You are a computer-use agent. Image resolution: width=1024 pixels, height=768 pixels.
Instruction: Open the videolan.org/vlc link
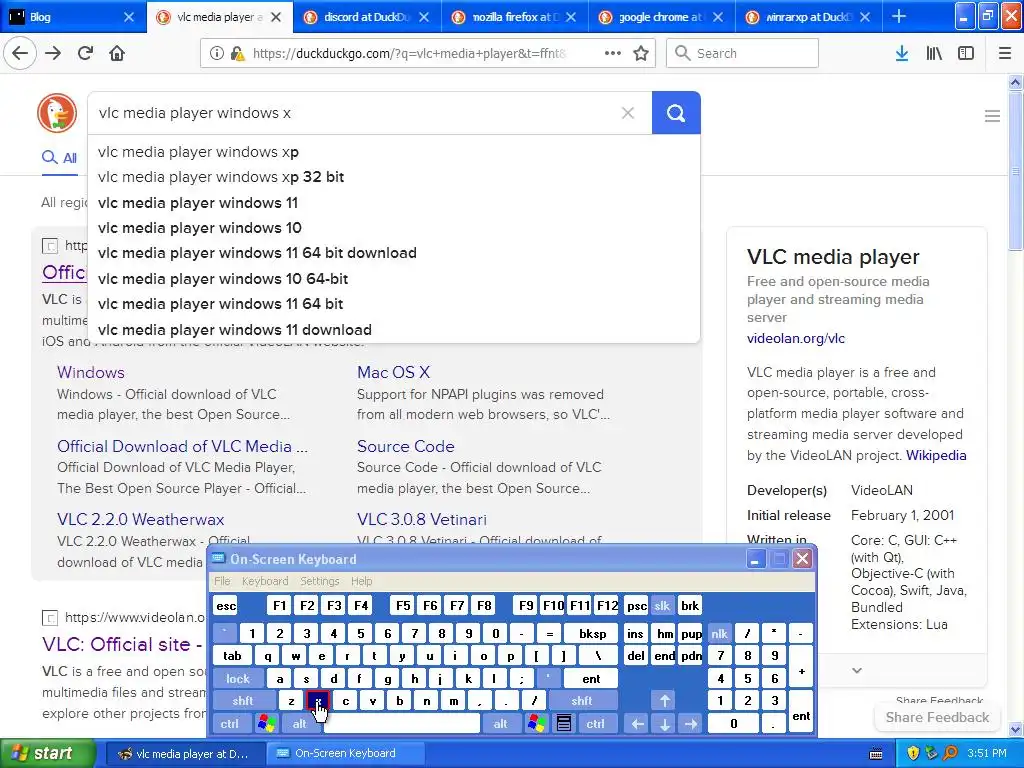click(795, 338)
